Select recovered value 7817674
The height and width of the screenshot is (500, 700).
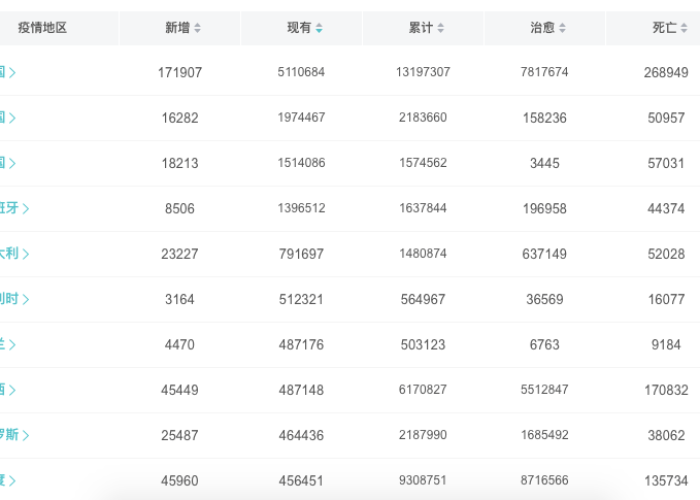(545, 72)
